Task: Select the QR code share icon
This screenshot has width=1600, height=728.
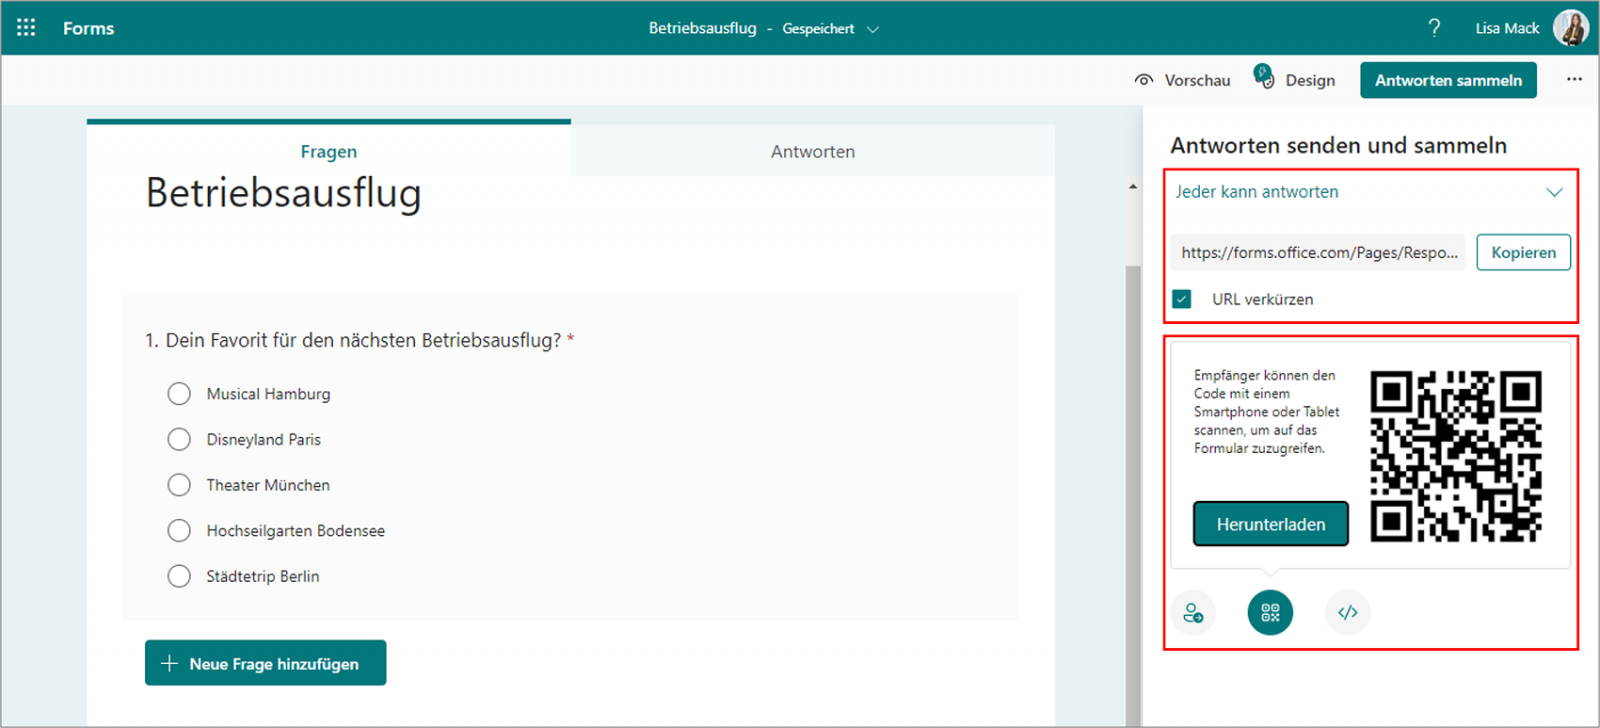Action: pos(1270,613)
